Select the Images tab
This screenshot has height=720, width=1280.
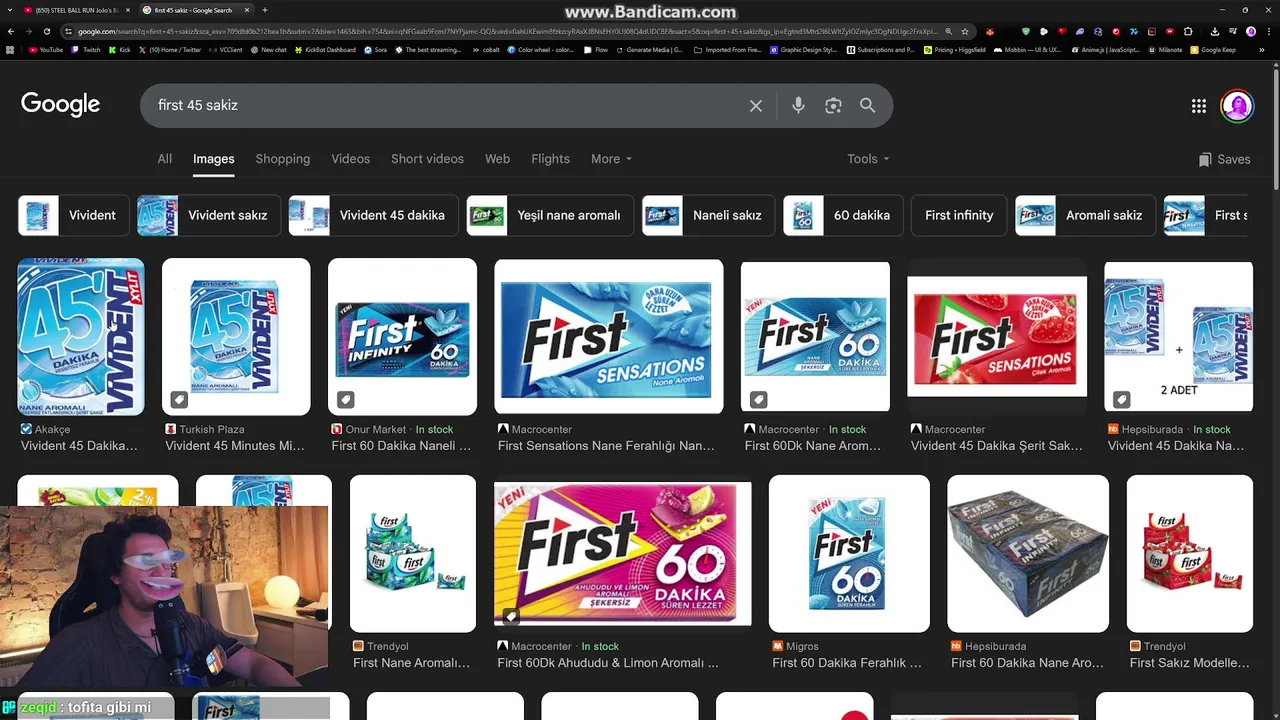click(213, 159)
